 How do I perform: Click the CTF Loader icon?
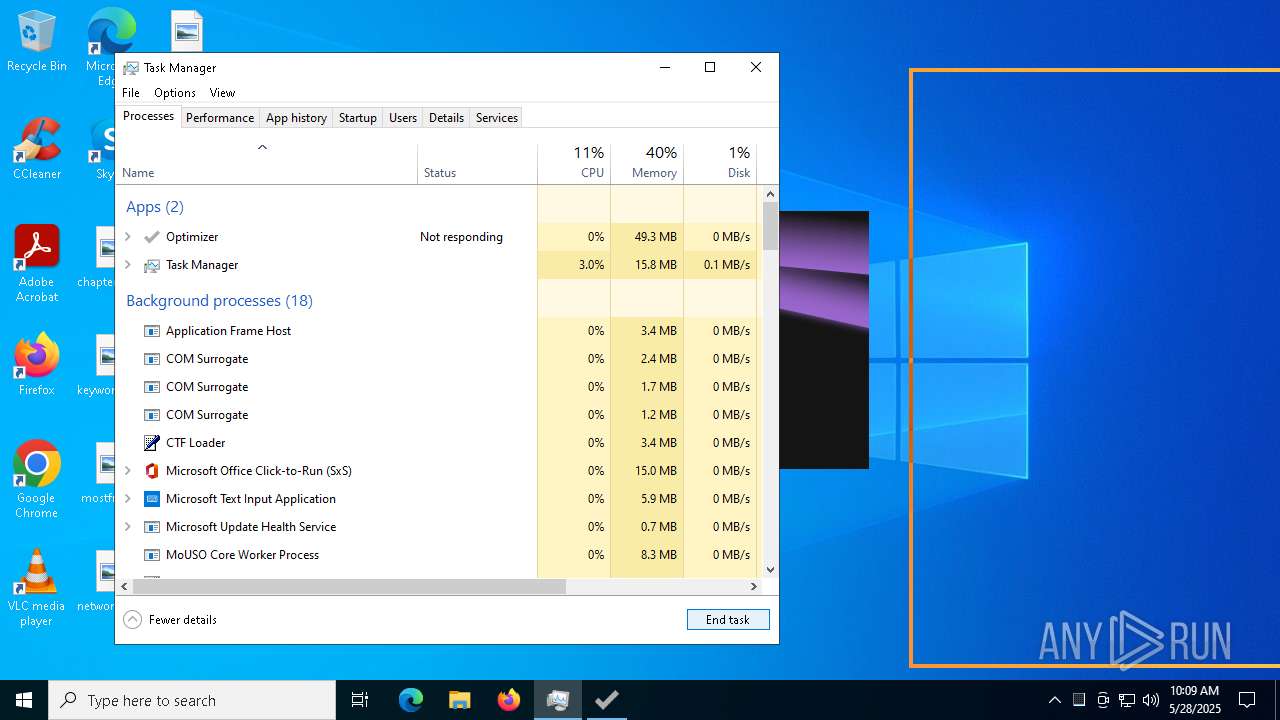[x=152, y=443]
